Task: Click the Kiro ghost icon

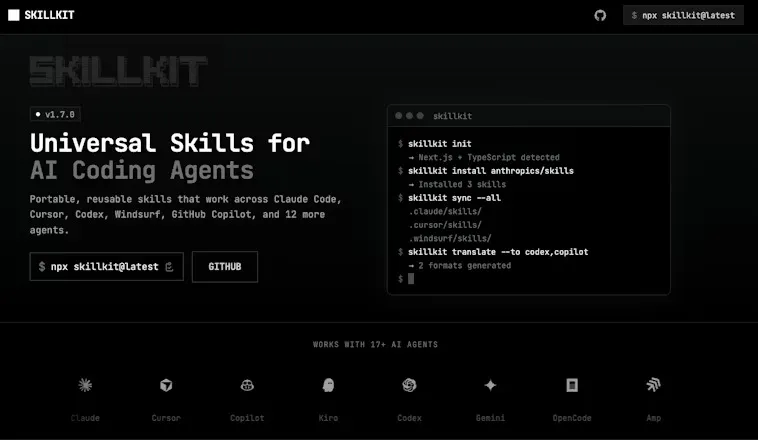Action: (x=328, y=385)
